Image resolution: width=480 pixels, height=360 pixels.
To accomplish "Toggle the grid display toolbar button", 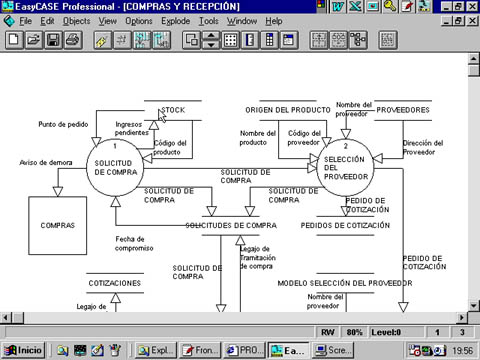I will click(230, 40).
